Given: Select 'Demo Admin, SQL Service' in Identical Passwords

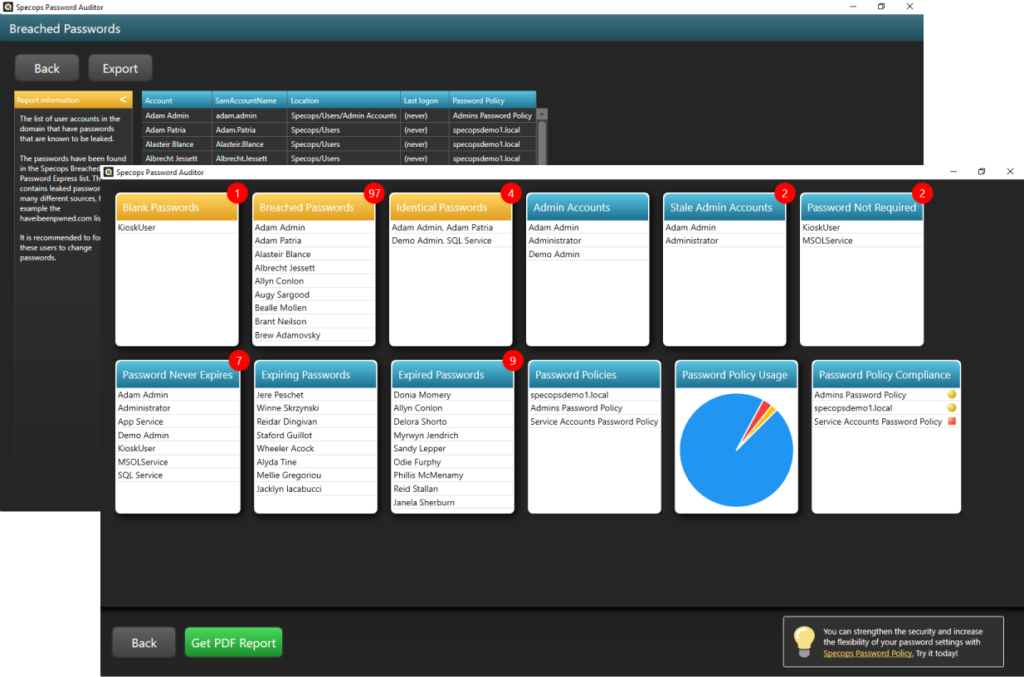Looking at the screenshot, I should [451, 240].
